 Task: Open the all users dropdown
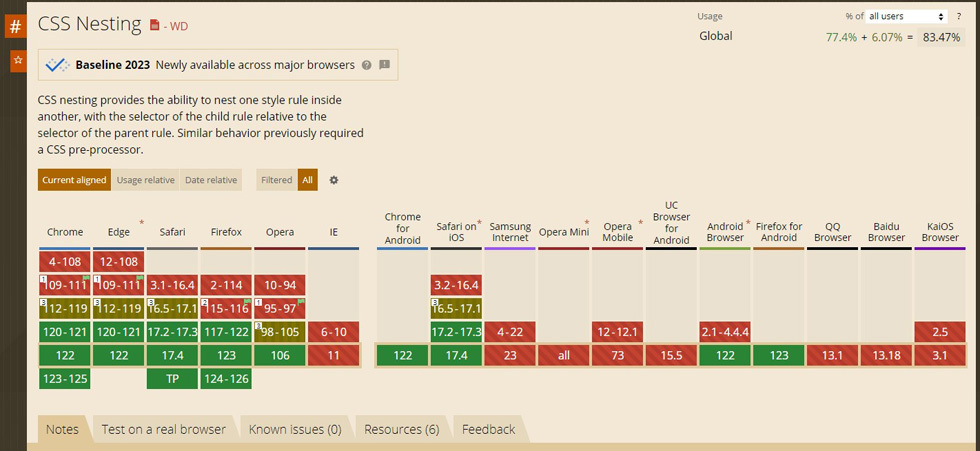(907, 16)
